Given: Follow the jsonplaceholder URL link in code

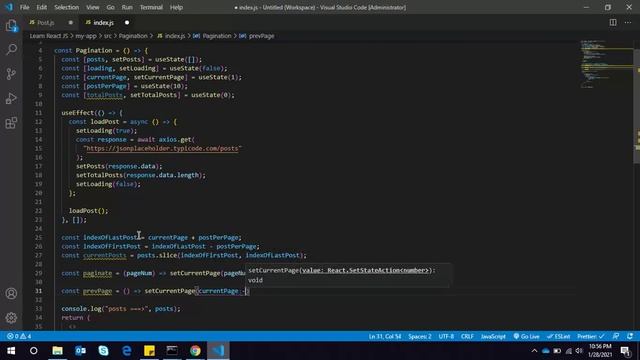Looking at the screenshot, I should pyautogui.click(x=162, y=148).
